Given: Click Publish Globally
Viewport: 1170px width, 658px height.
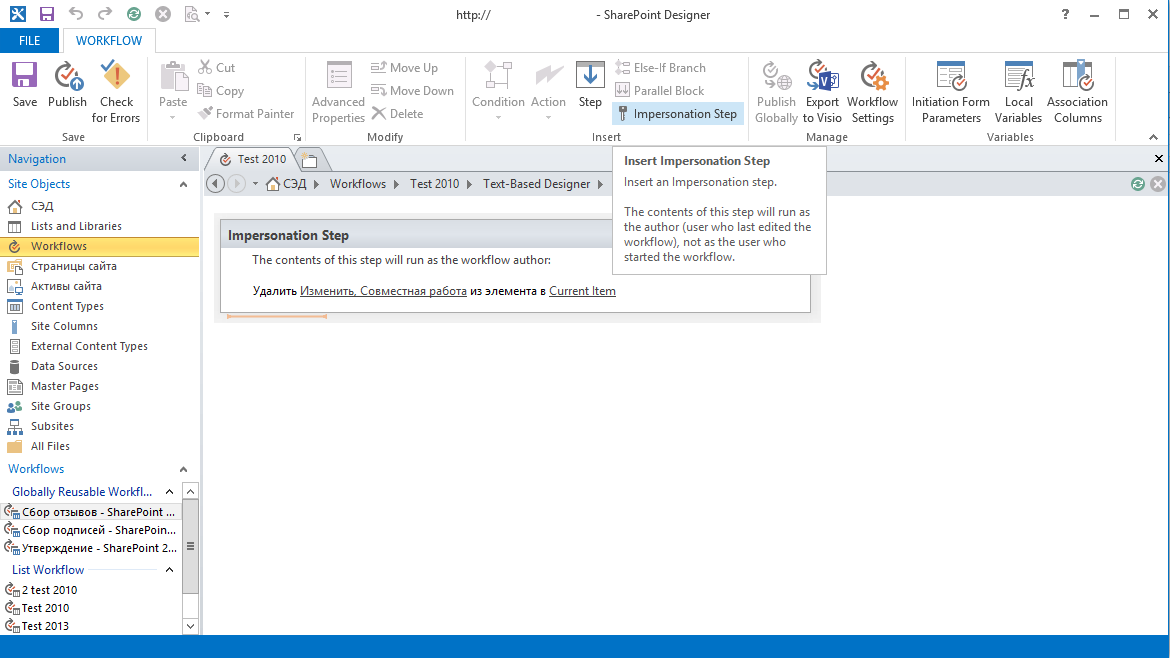Looking at the screenshot, I should coord(776,93).
